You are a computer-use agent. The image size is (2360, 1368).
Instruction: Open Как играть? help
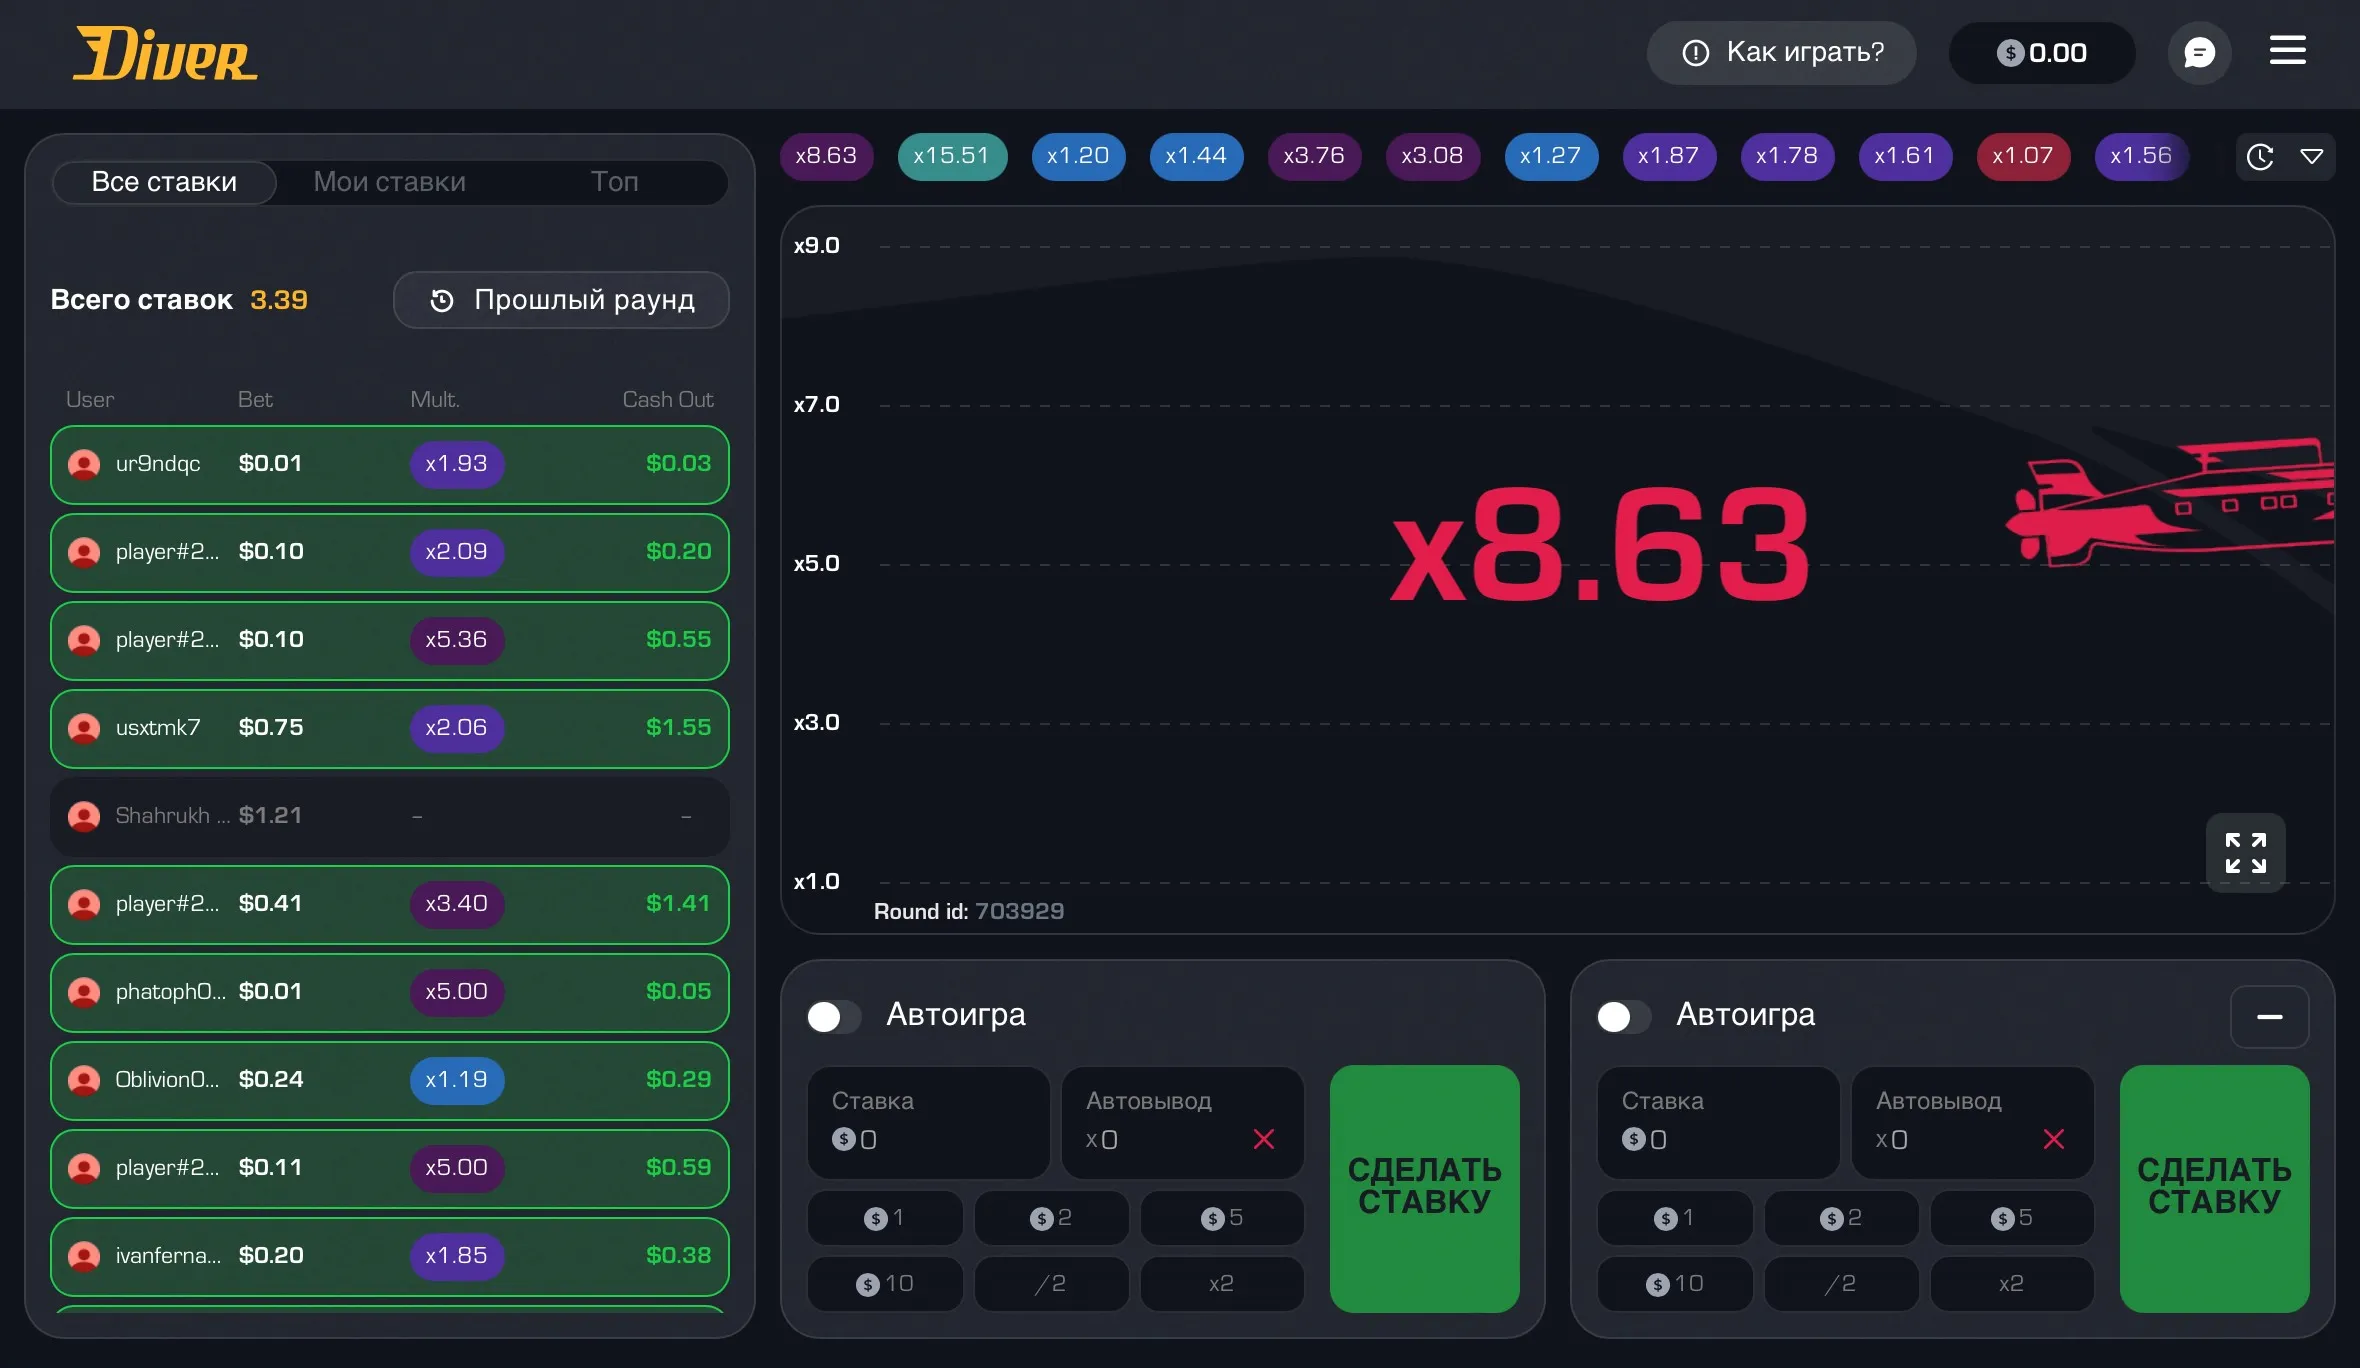1782,53
